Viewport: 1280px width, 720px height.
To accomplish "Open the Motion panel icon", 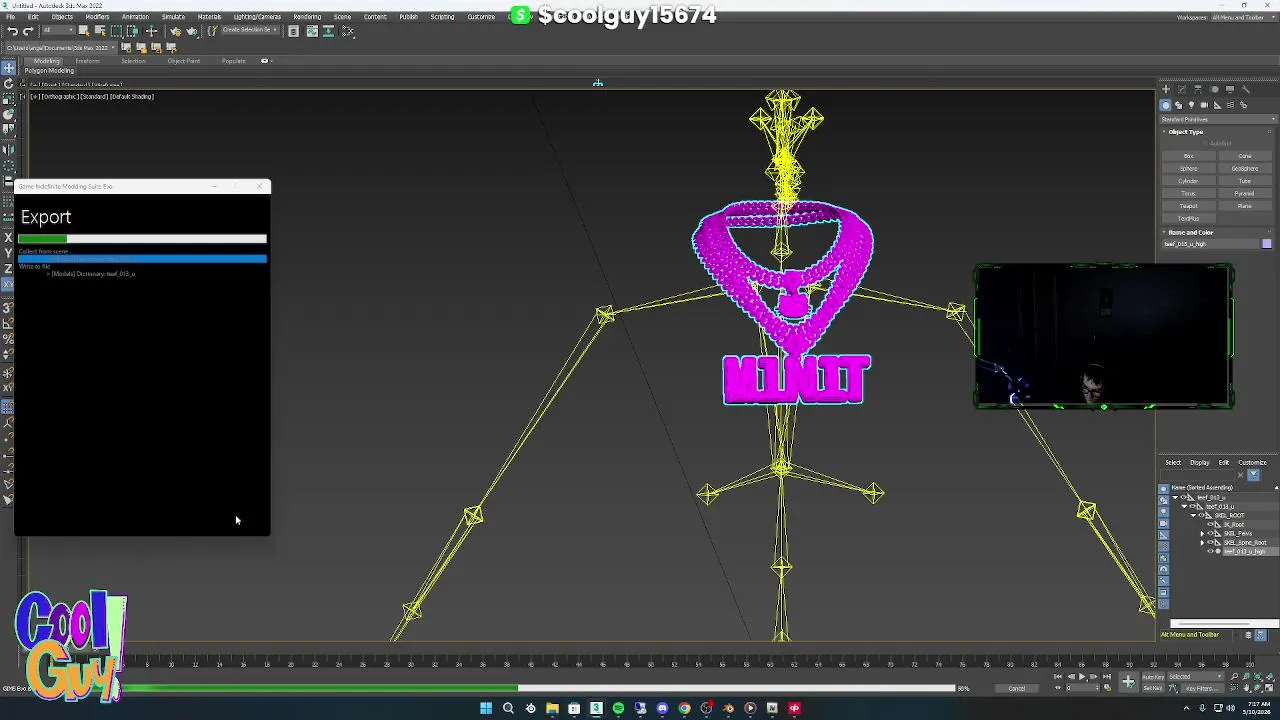I will (x=1214, y=89).
